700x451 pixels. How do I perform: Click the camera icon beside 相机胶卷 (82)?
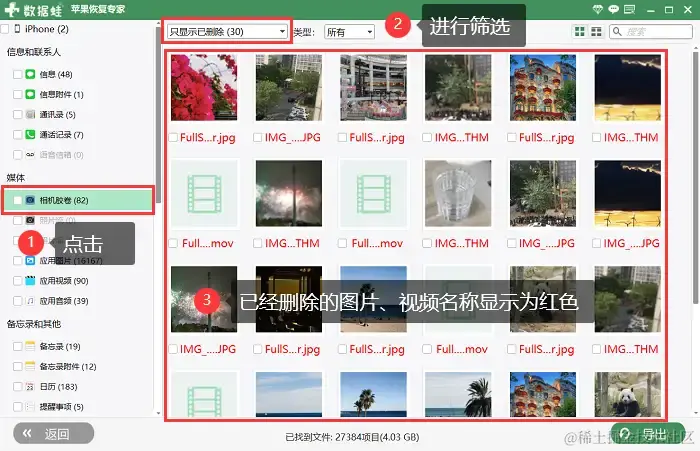[x=30, y=200]
